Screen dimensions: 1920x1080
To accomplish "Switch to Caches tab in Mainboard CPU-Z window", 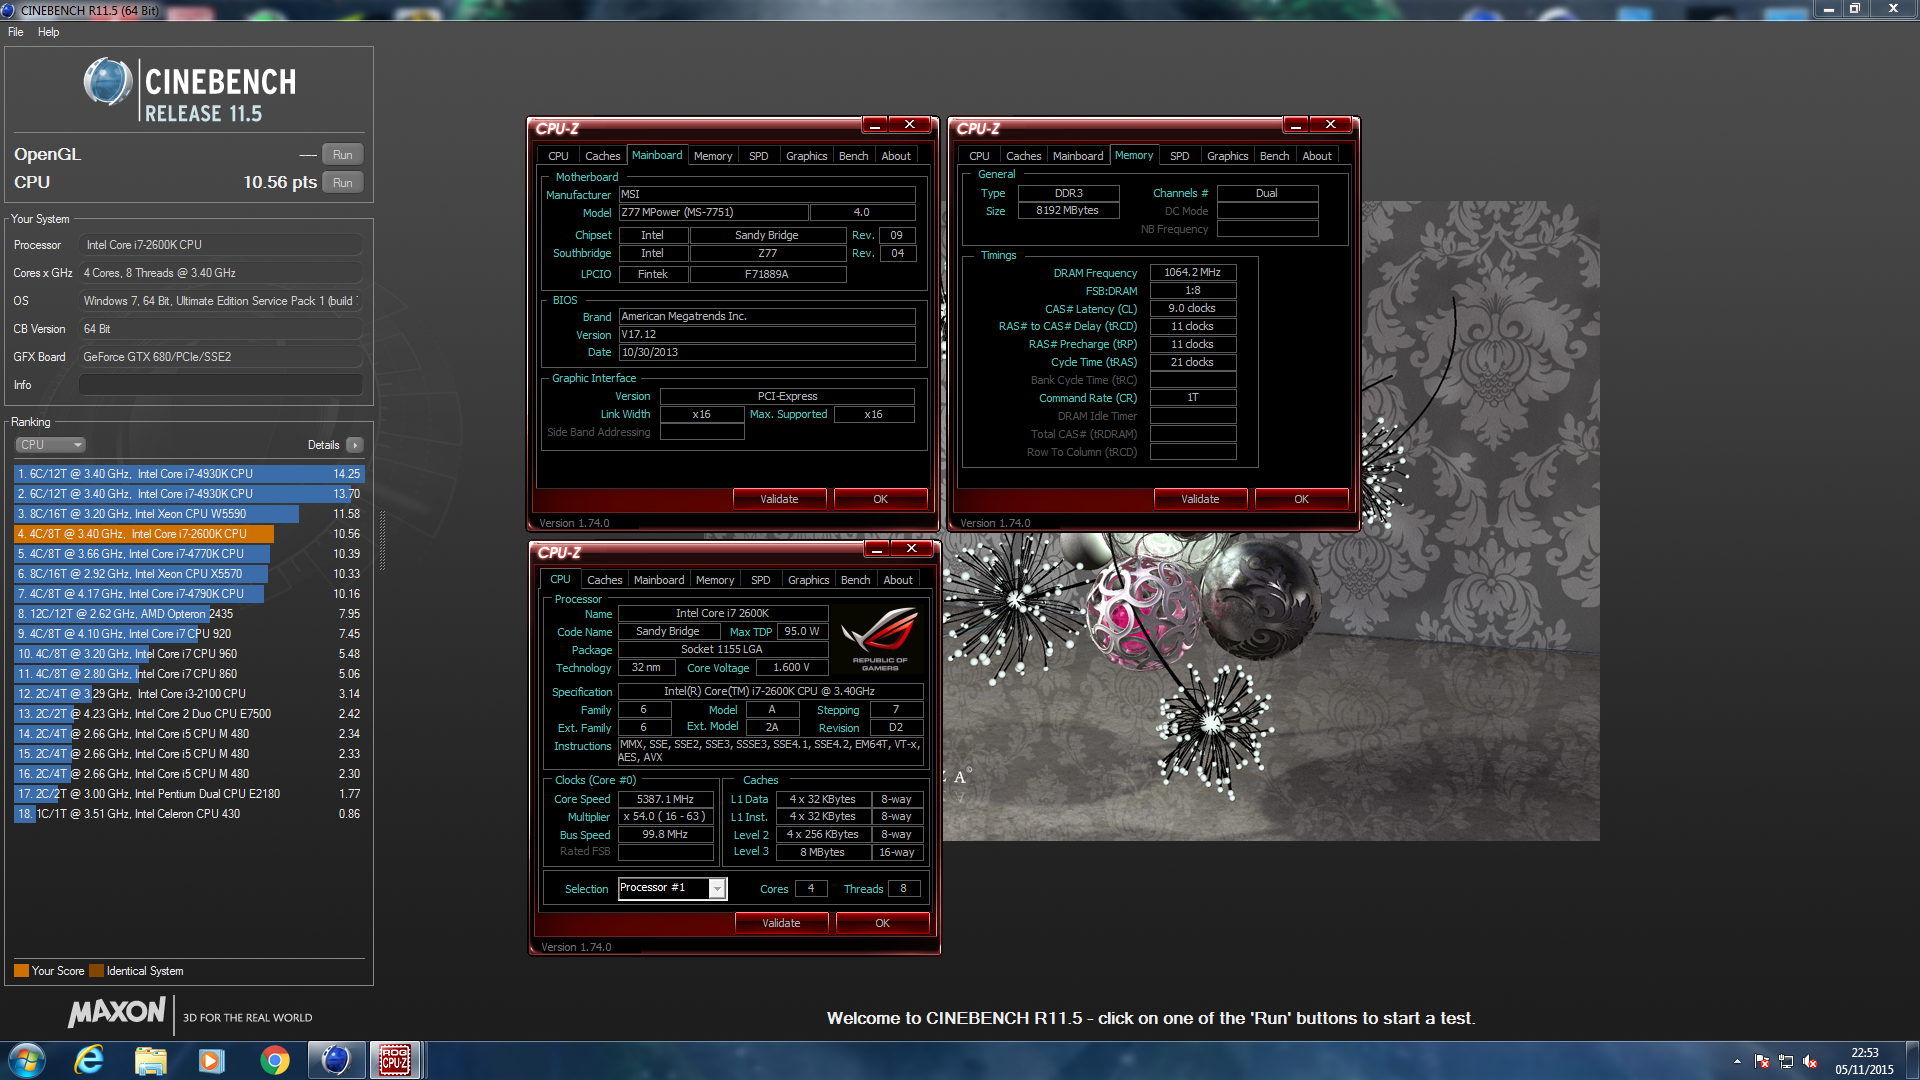I will pyautogui.click(x=602, y=156).
